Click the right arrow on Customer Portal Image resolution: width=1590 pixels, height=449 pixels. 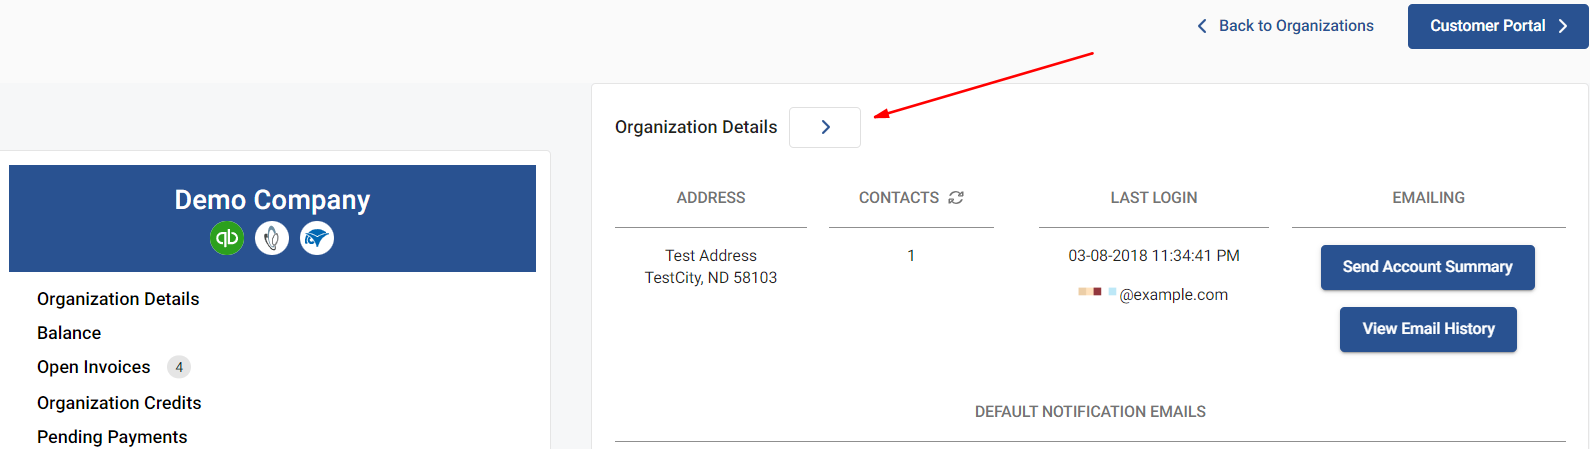pos(1563,26)
